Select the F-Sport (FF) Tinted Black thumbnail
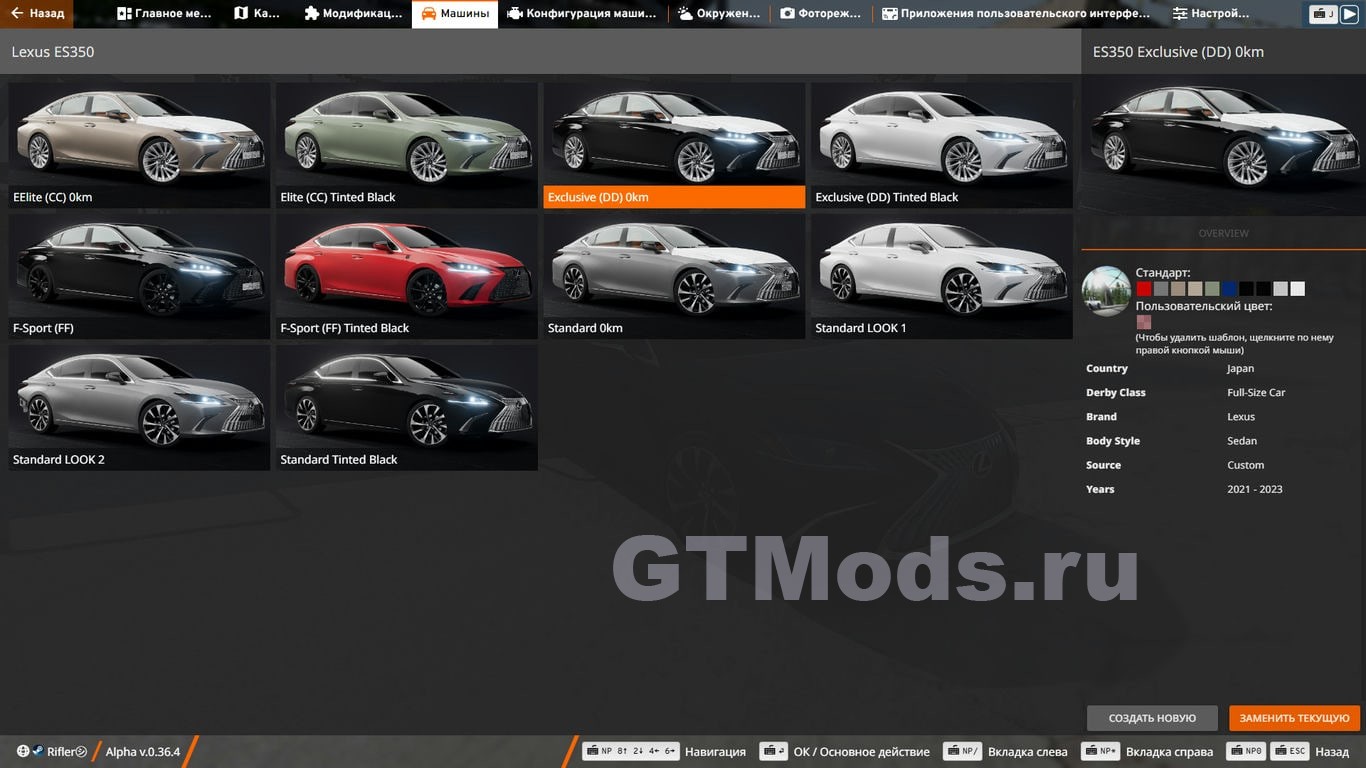 coord(406,275)
